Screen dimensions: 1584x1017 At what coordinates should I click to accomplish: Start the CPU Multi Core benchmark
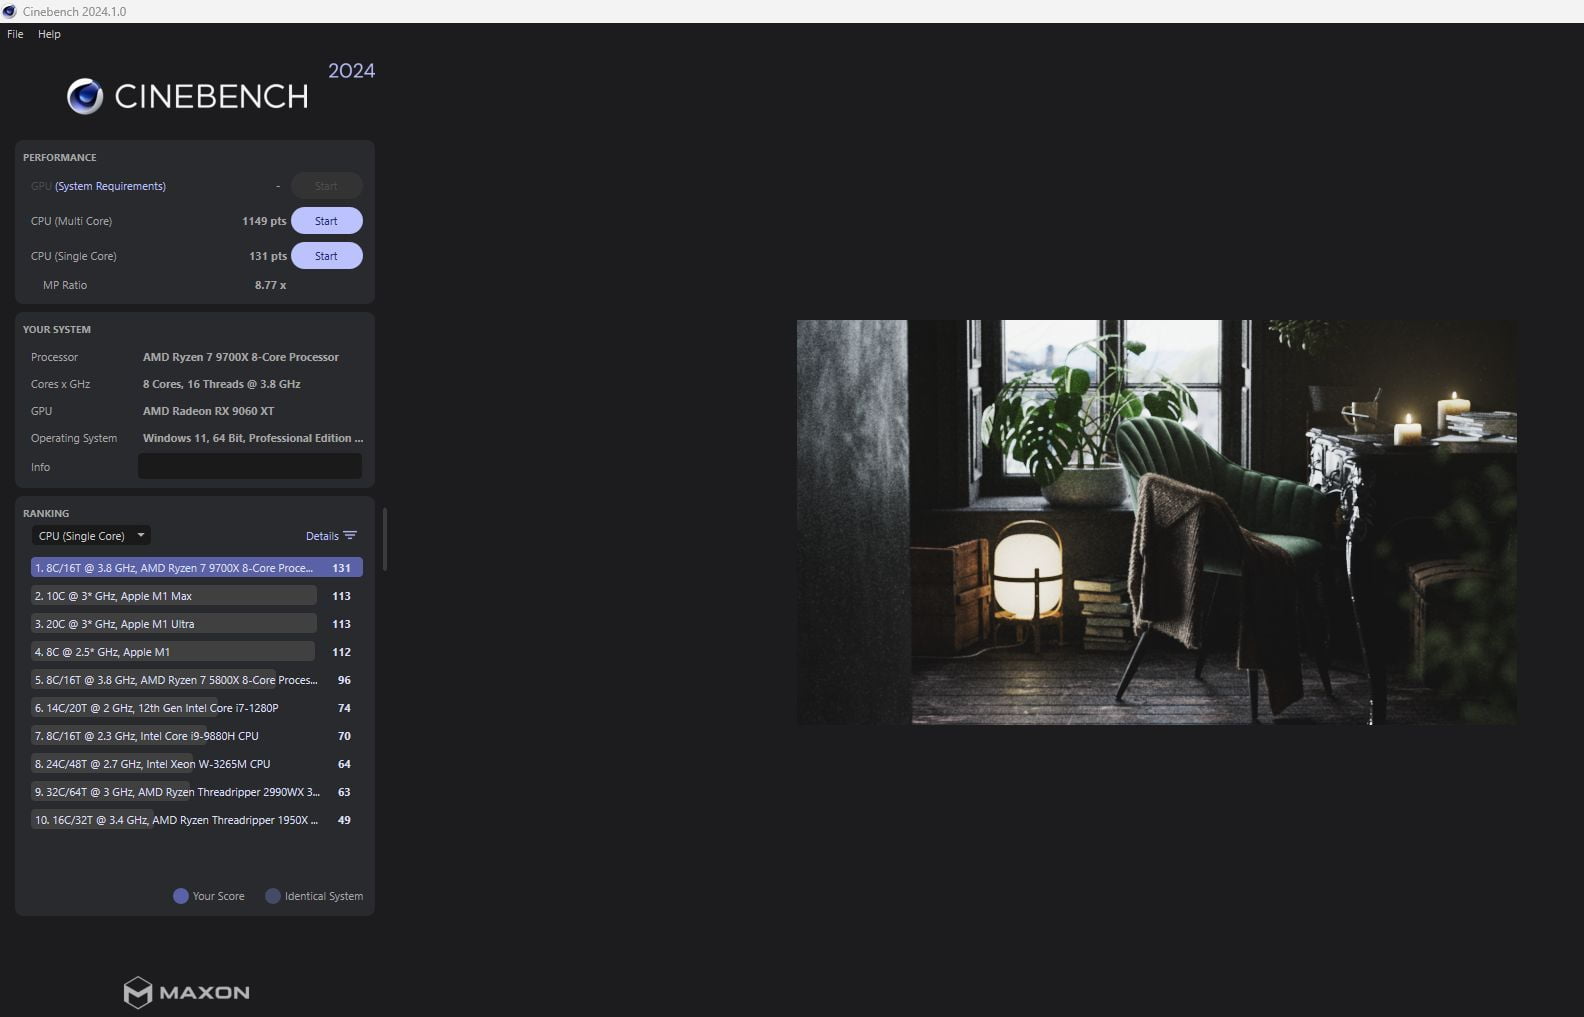point(326,221)
